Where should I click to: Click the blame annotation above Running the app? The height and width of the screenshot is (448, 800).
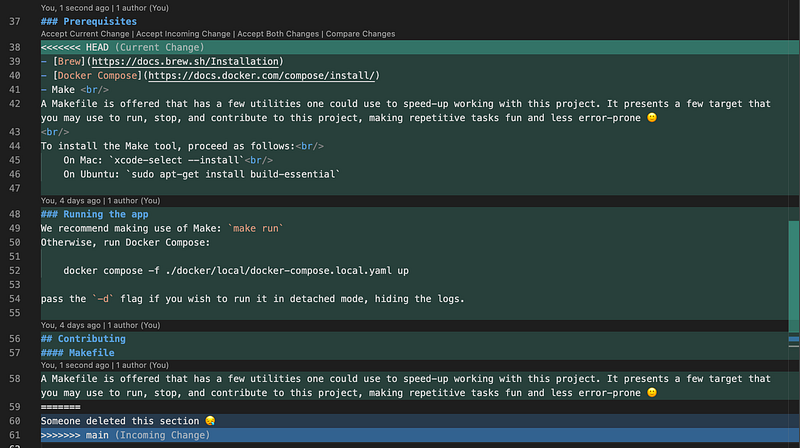[100, 201]
